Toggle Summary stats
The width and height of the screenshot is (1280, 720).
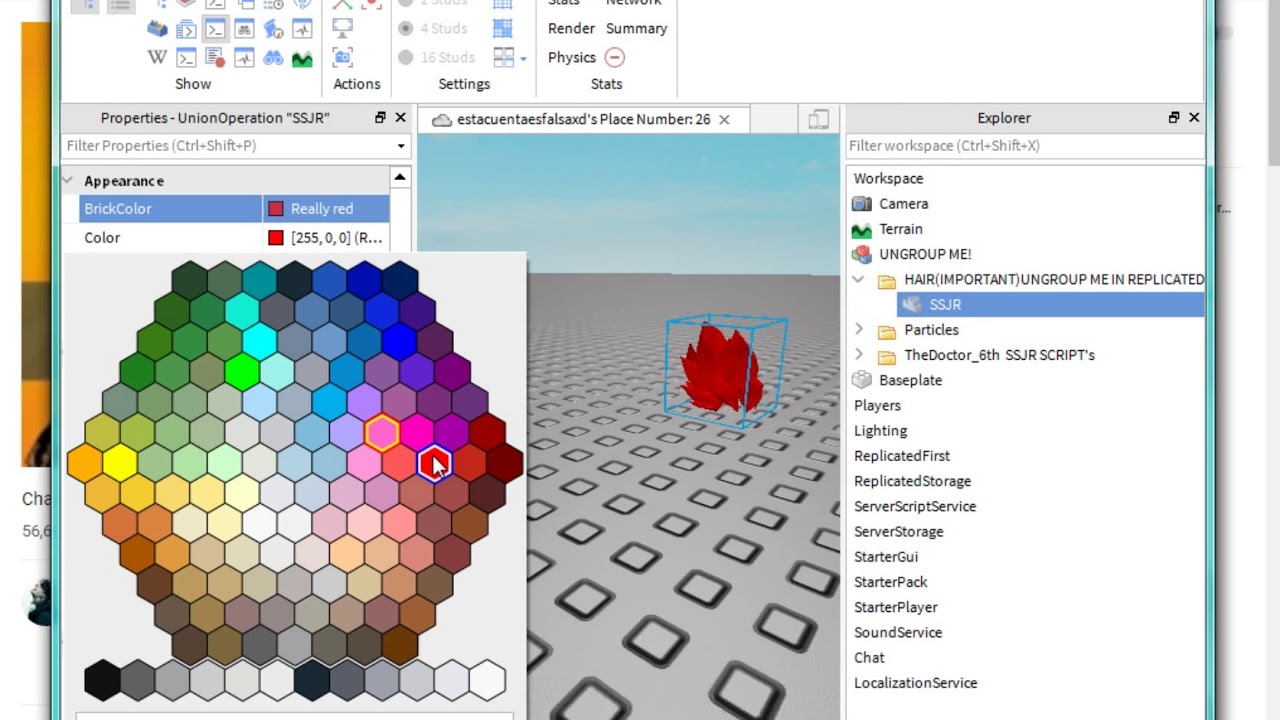636,28
